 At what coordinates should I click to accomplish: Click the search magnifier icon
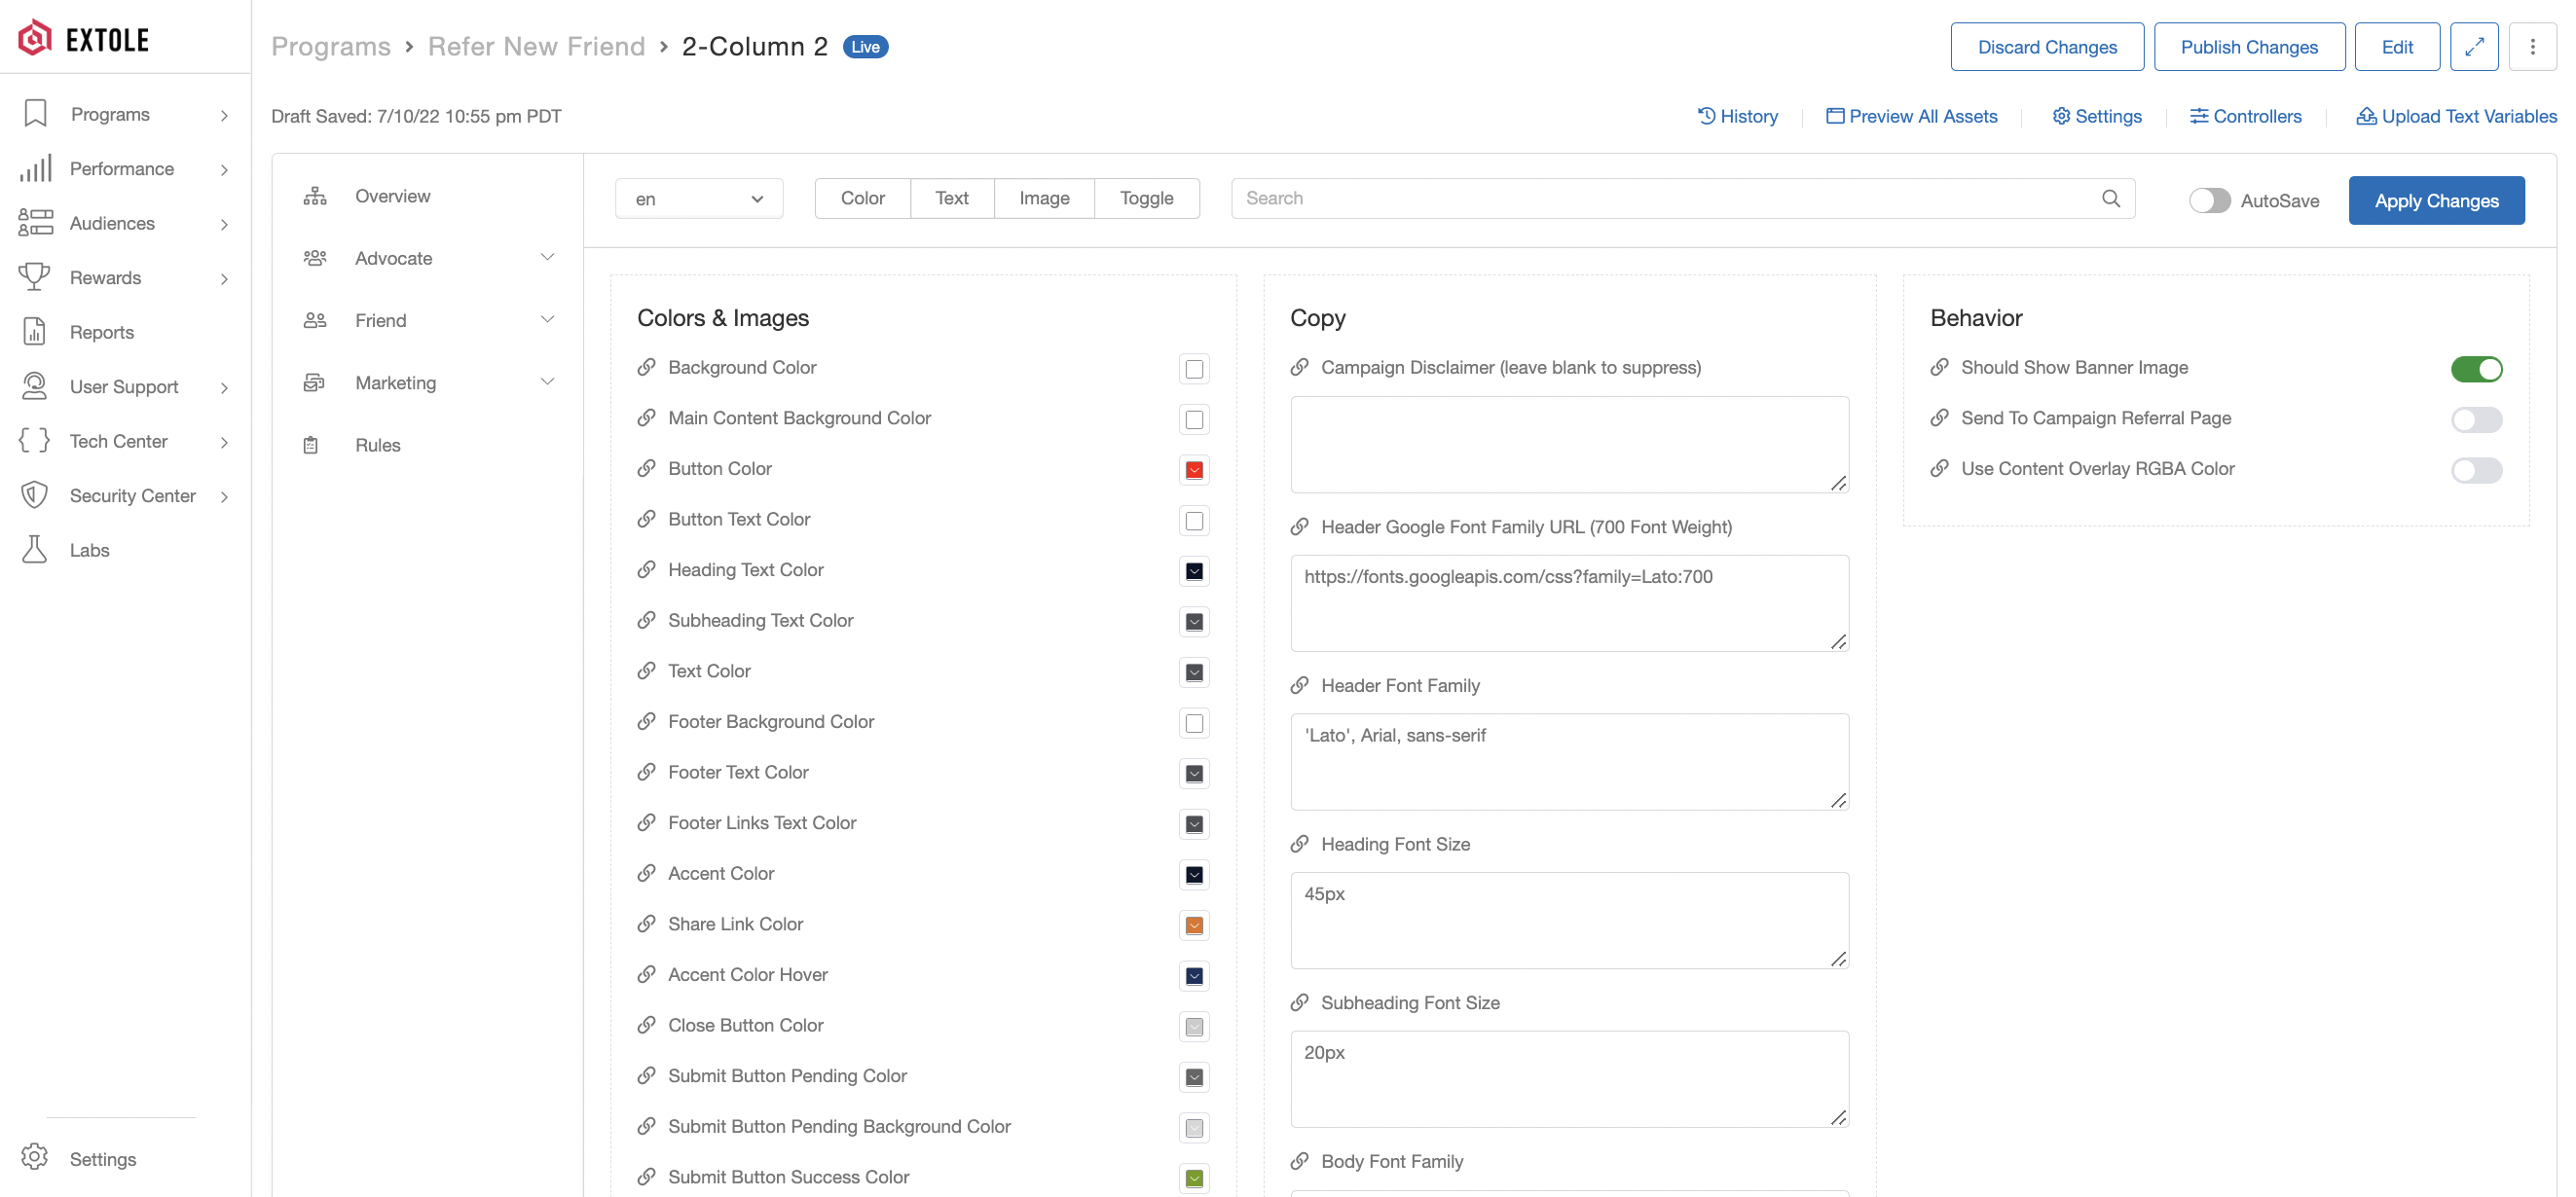[2111, 198]
